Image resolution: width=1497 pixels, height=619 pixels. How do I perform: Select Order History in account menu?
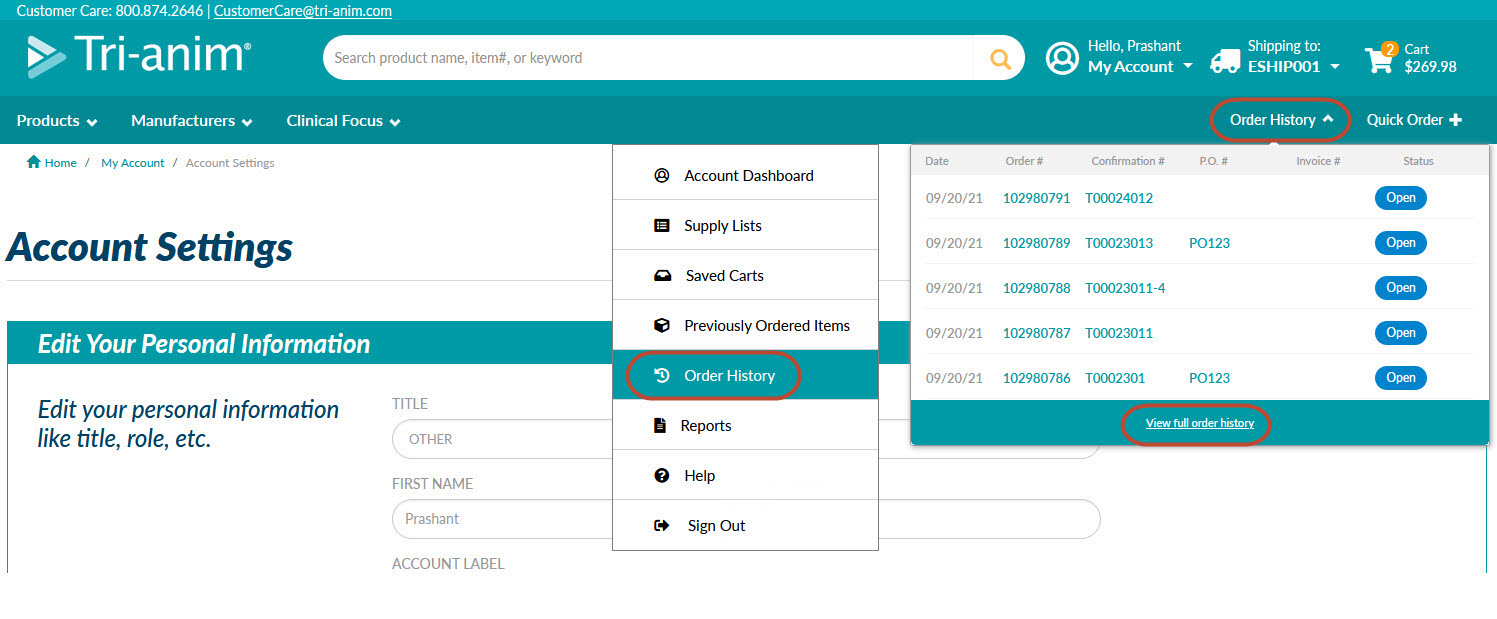coord(745,375)
